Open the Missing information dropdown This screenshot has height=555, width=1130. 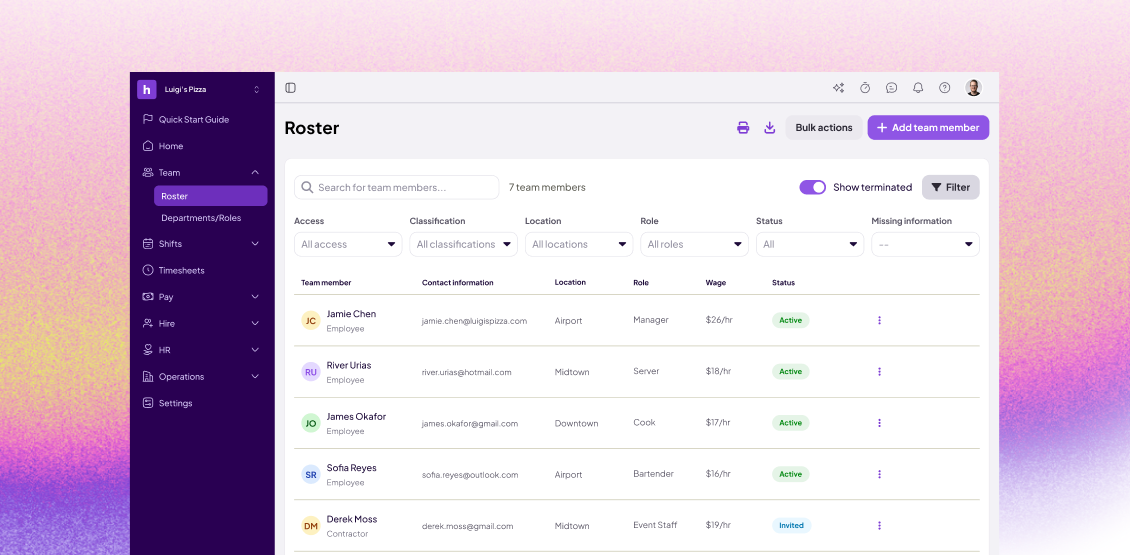925,244
